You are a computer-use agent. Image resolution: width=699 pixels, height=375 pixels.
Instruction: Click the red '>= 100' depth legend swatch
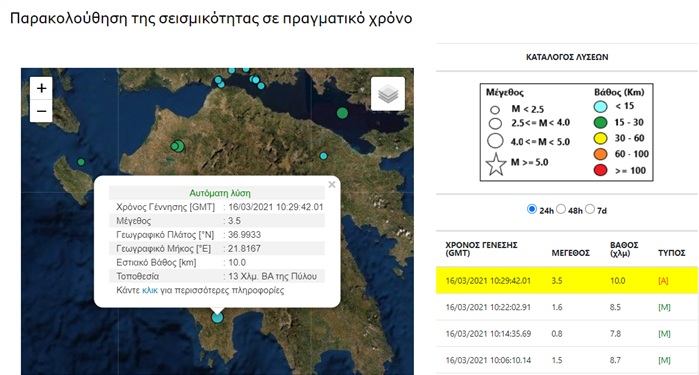click(x=600, y=170)
